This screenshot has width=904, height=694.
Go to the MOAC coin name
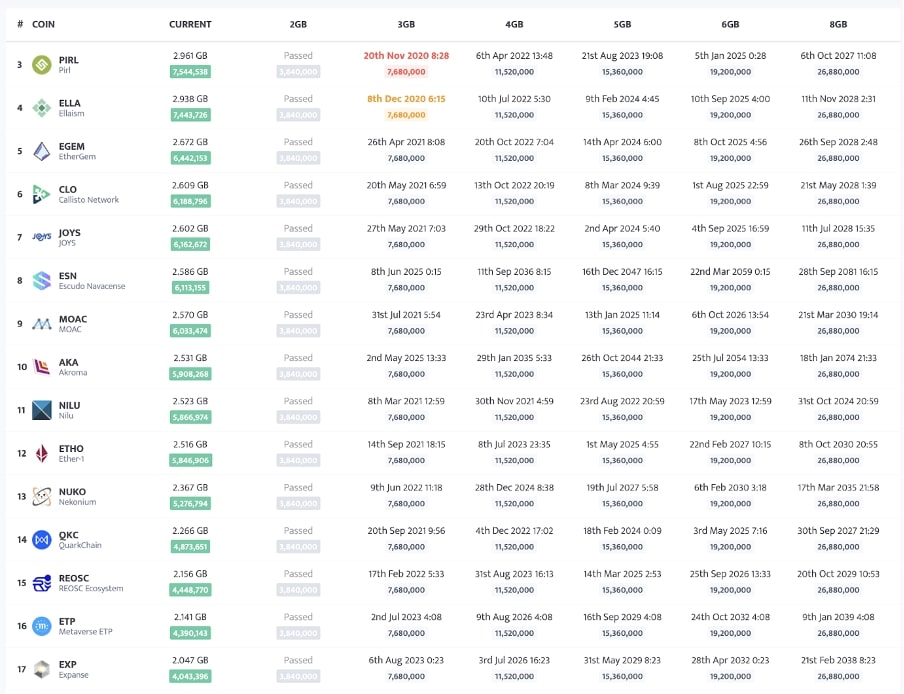(73, 319)
